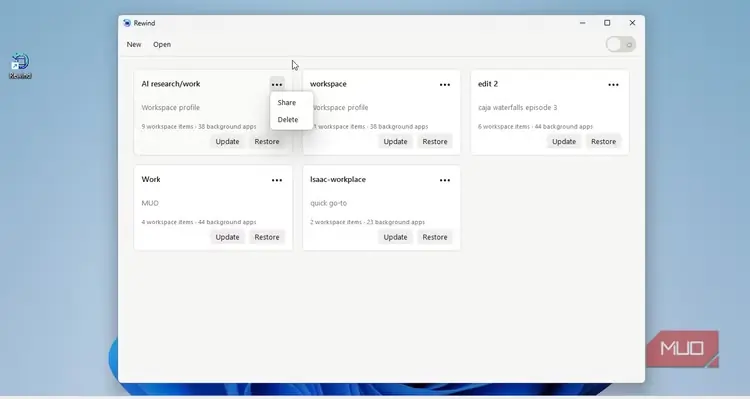Click '2 workspace items · 23 background apps' text
The height and width of the screenshot is (399, 750).
367,222
